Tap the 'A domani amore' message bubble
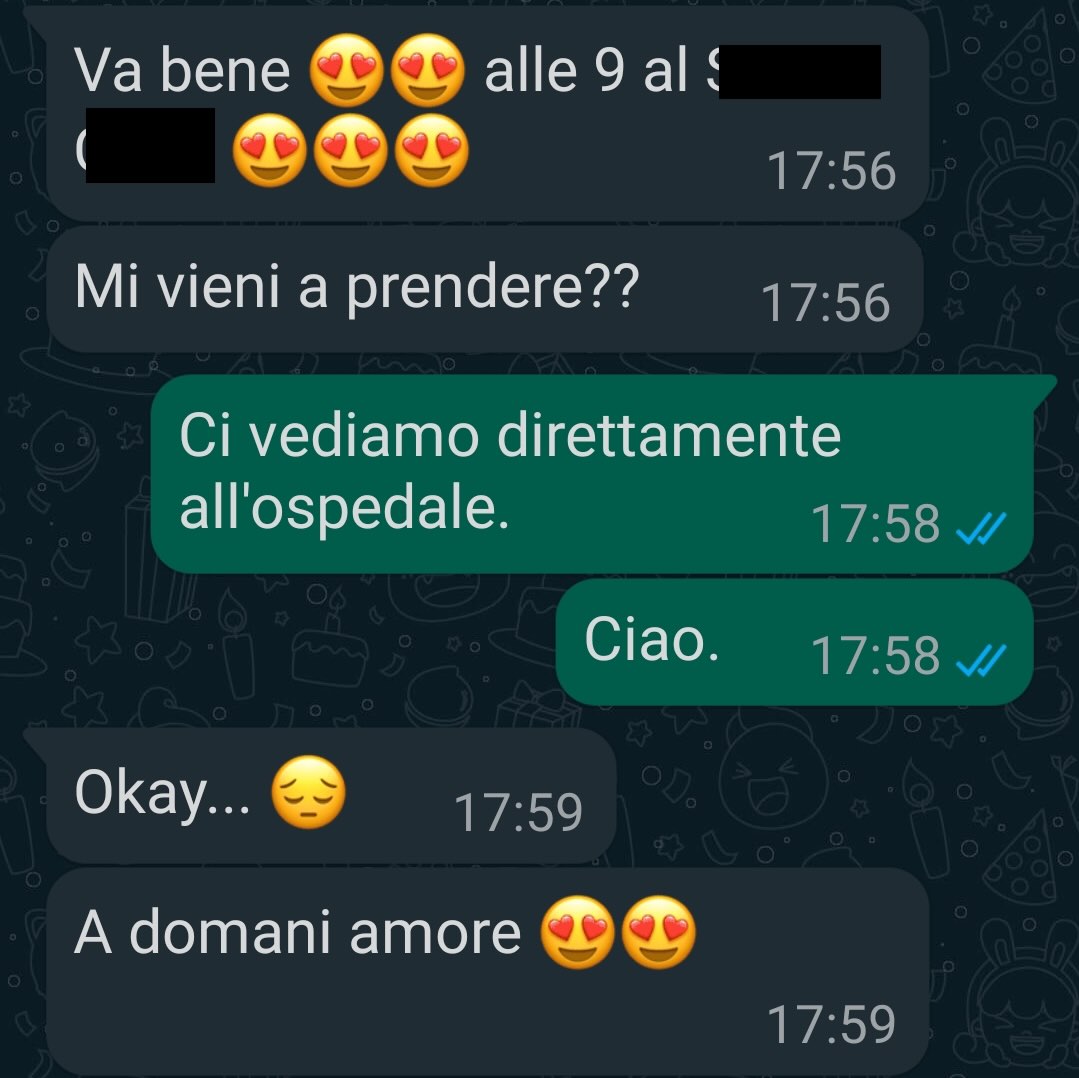 (487, 971)
